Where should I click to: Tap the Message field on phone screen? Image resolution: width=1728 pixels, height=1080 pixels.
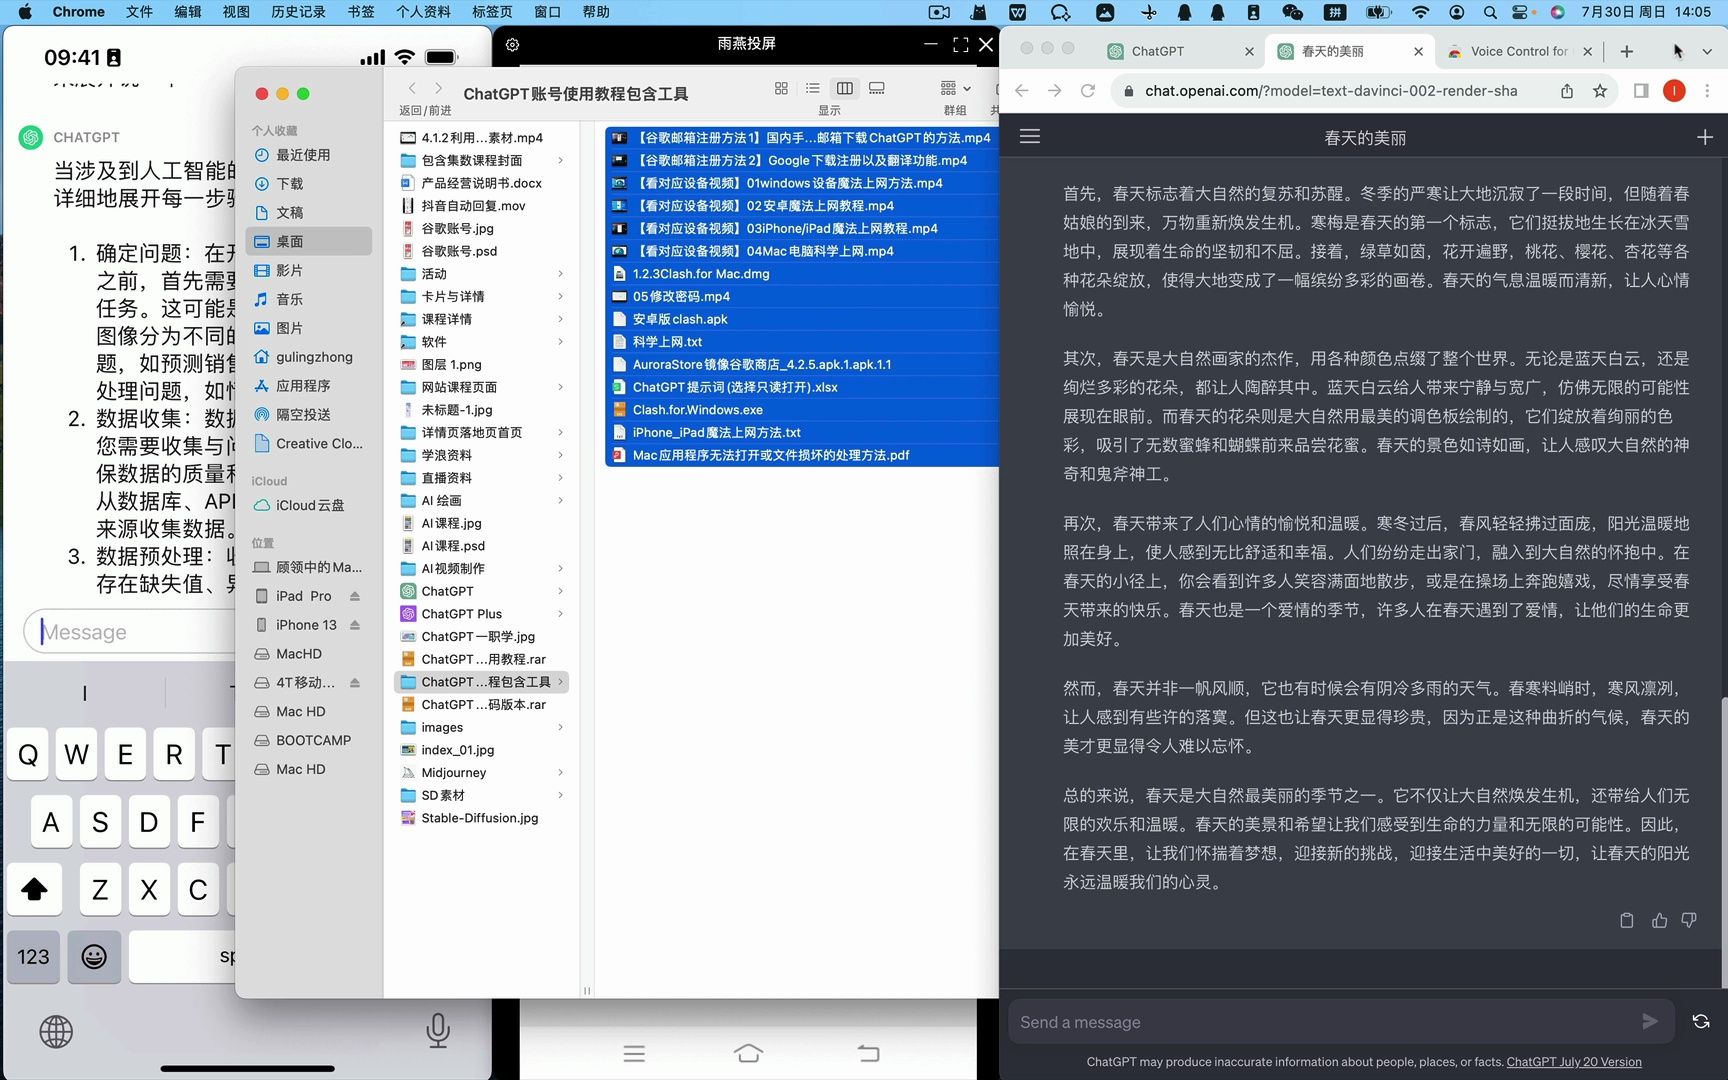pyautogui.click(x=130, y=632)
